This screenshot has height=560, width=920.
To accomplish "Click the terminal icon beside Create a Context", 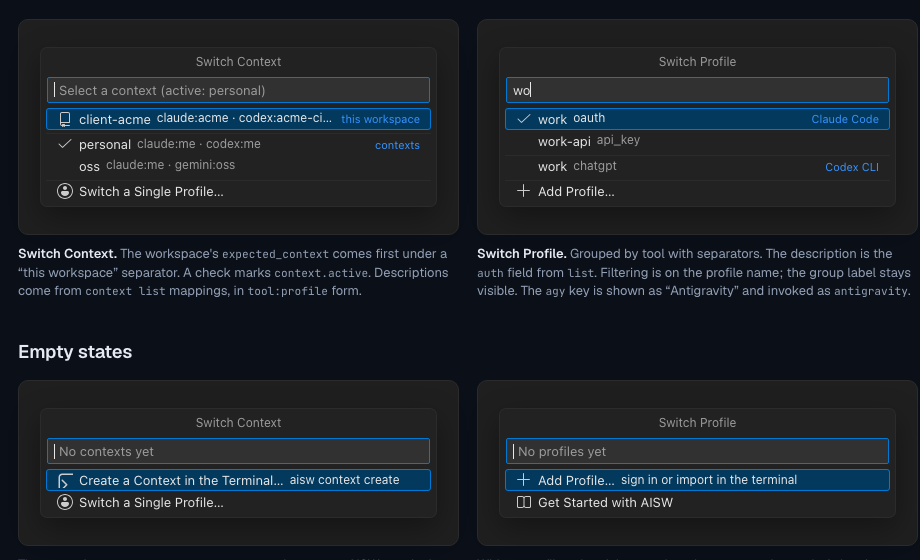I will pos(65,481).
